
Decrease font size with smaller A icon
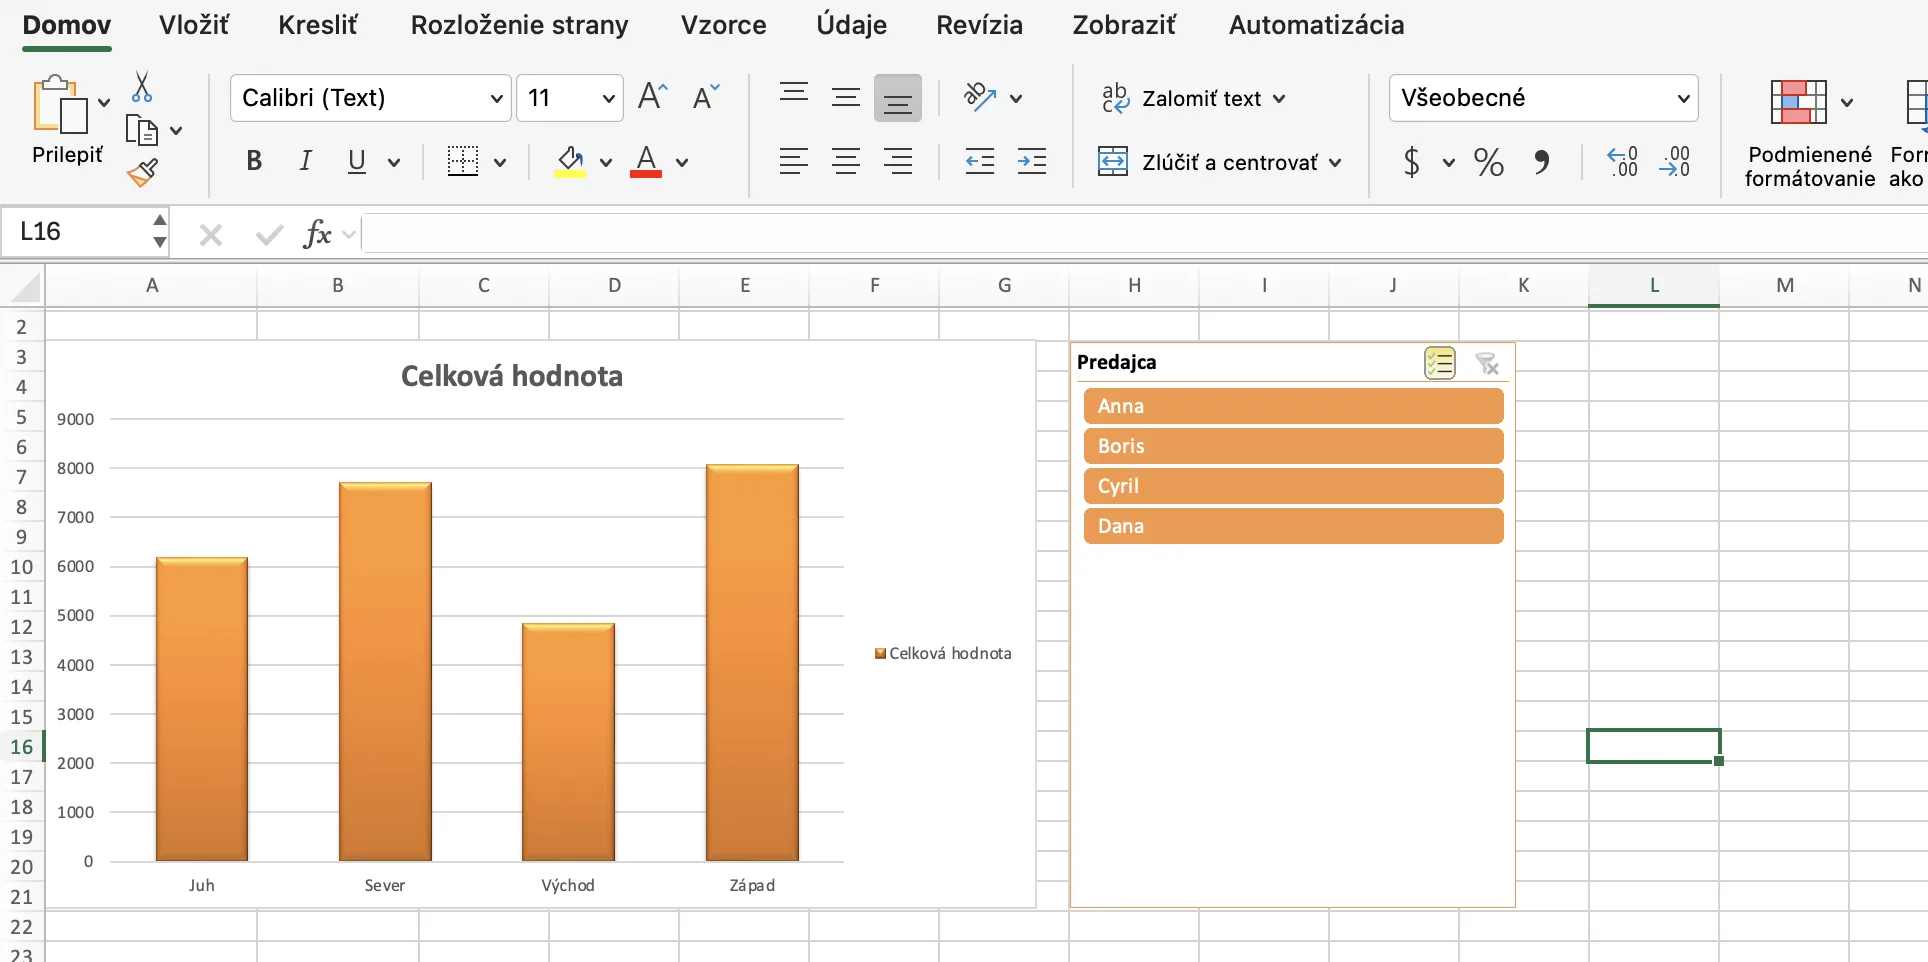(x=705, y=97)
